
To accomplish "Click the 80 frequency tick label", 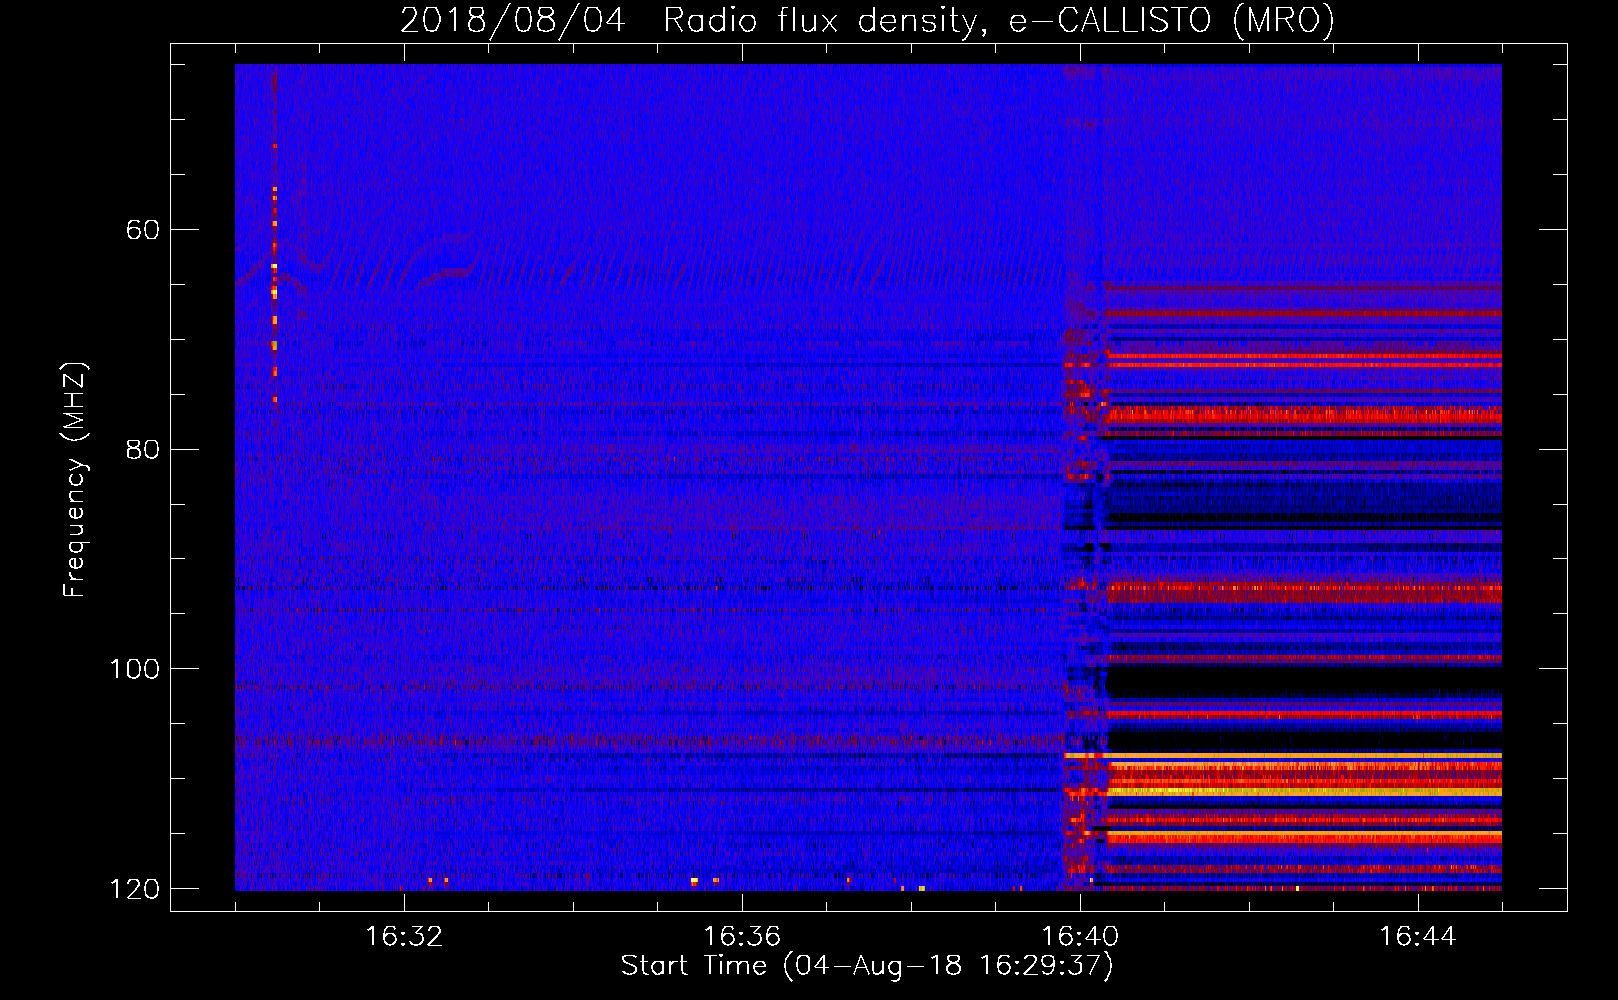I will click(x=142, y=449).
